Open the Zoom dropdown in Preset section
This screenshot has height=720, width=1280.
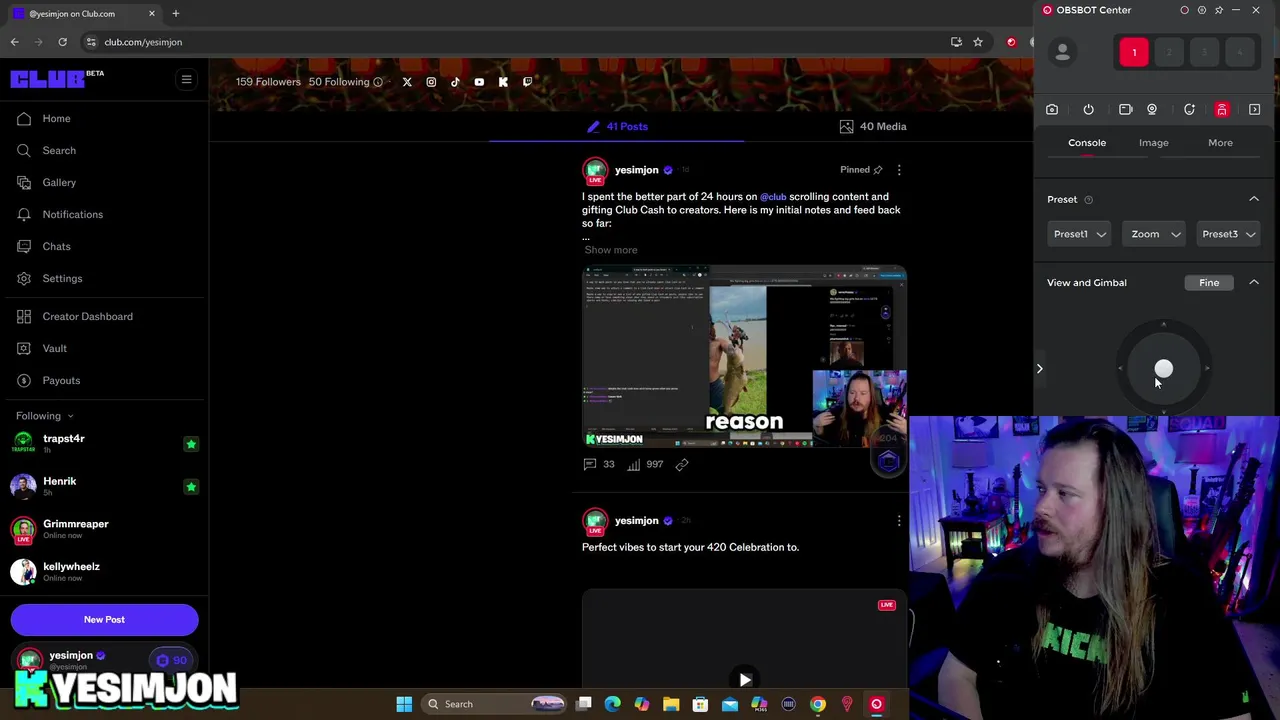click(1154, 234)
